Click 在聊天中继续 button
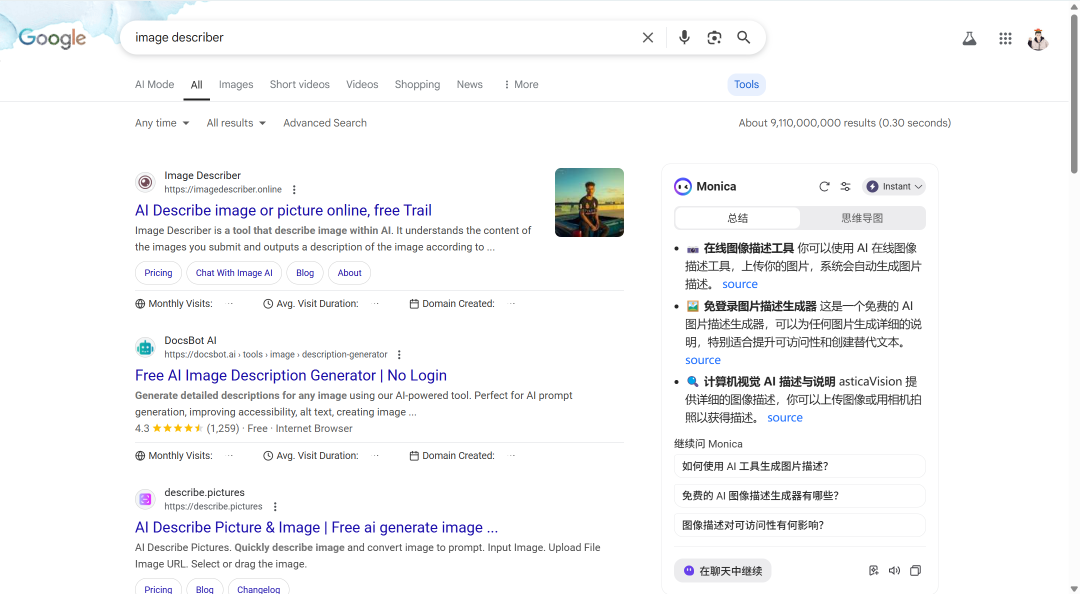Image resolution: width=1080 pixels, height=594 pixels. (x=723, y=571)
